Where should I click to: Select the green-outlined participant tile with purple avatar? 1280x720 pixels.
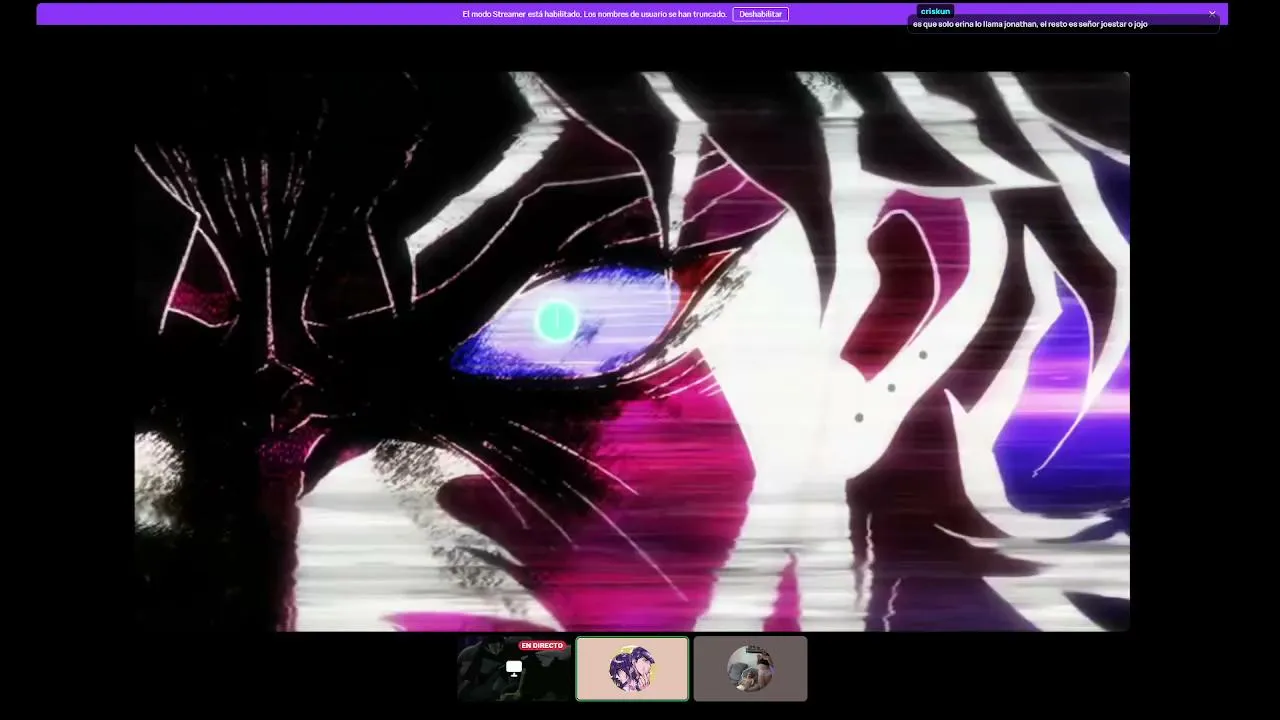[632, 669]
